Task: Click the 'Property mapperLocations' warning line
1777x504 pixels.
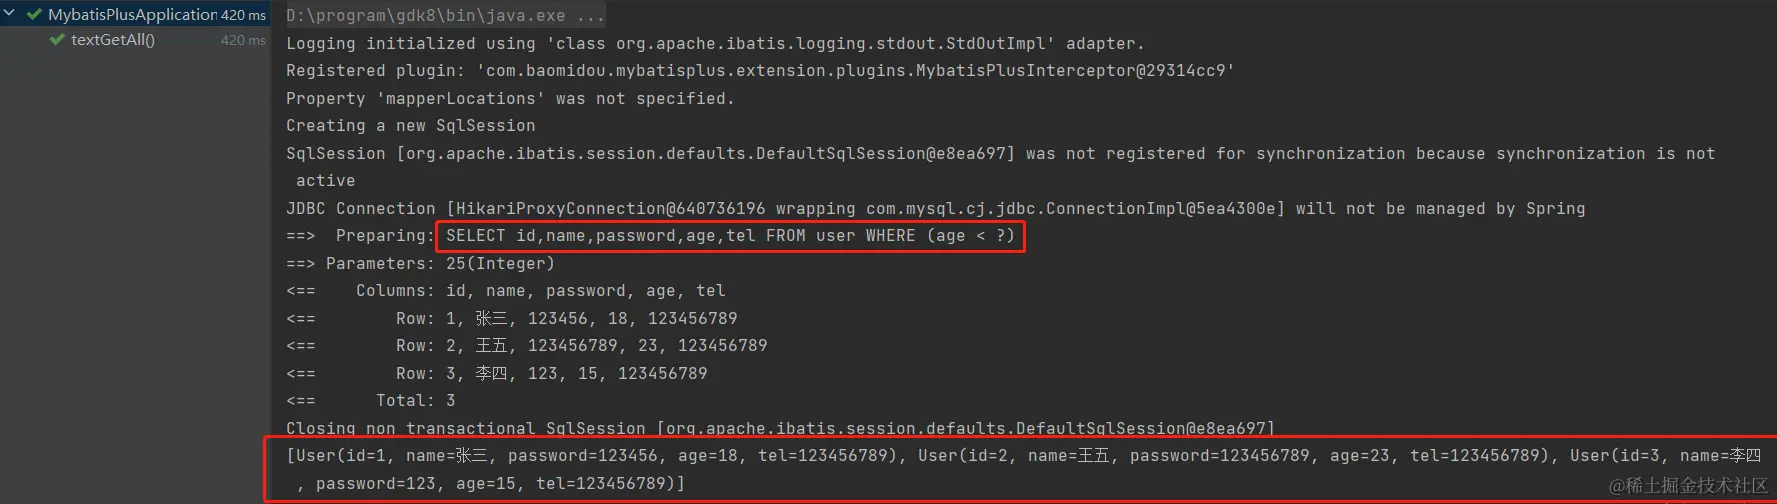Action: [510, 99]
